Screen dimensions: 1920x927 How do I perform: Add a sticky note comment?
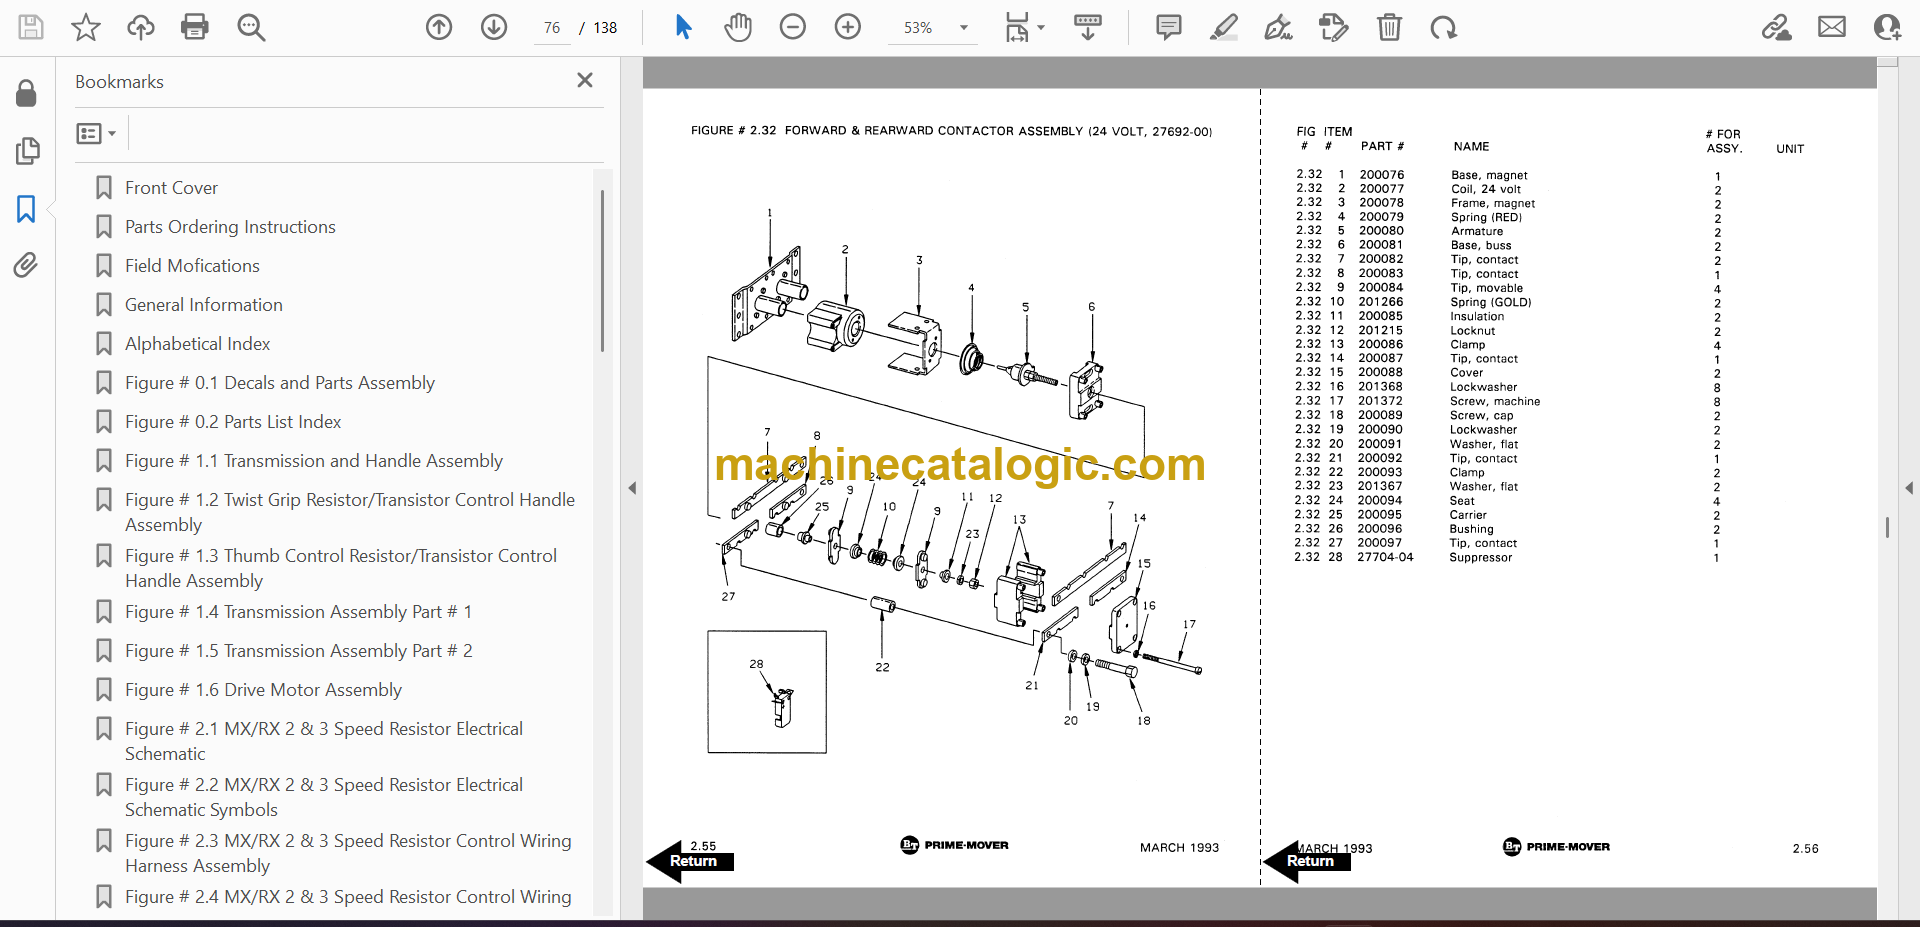tap(1168, 27)
